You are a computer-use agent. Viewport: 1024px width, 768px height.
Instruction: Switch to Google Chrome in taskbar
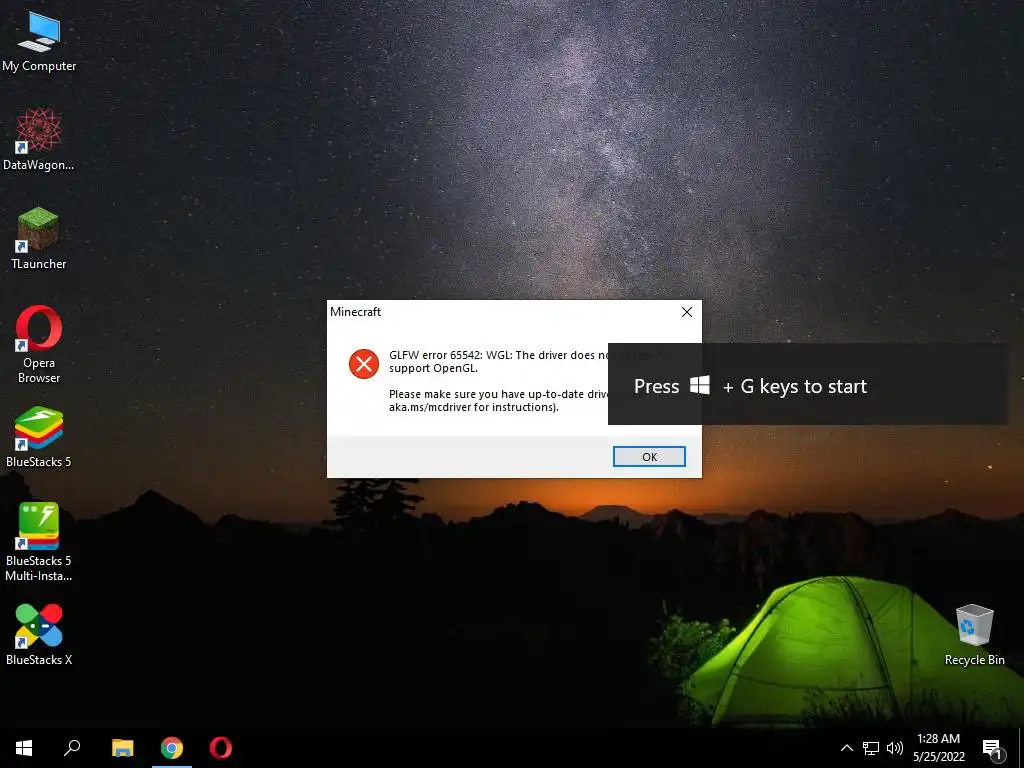[x=172, y=748]
